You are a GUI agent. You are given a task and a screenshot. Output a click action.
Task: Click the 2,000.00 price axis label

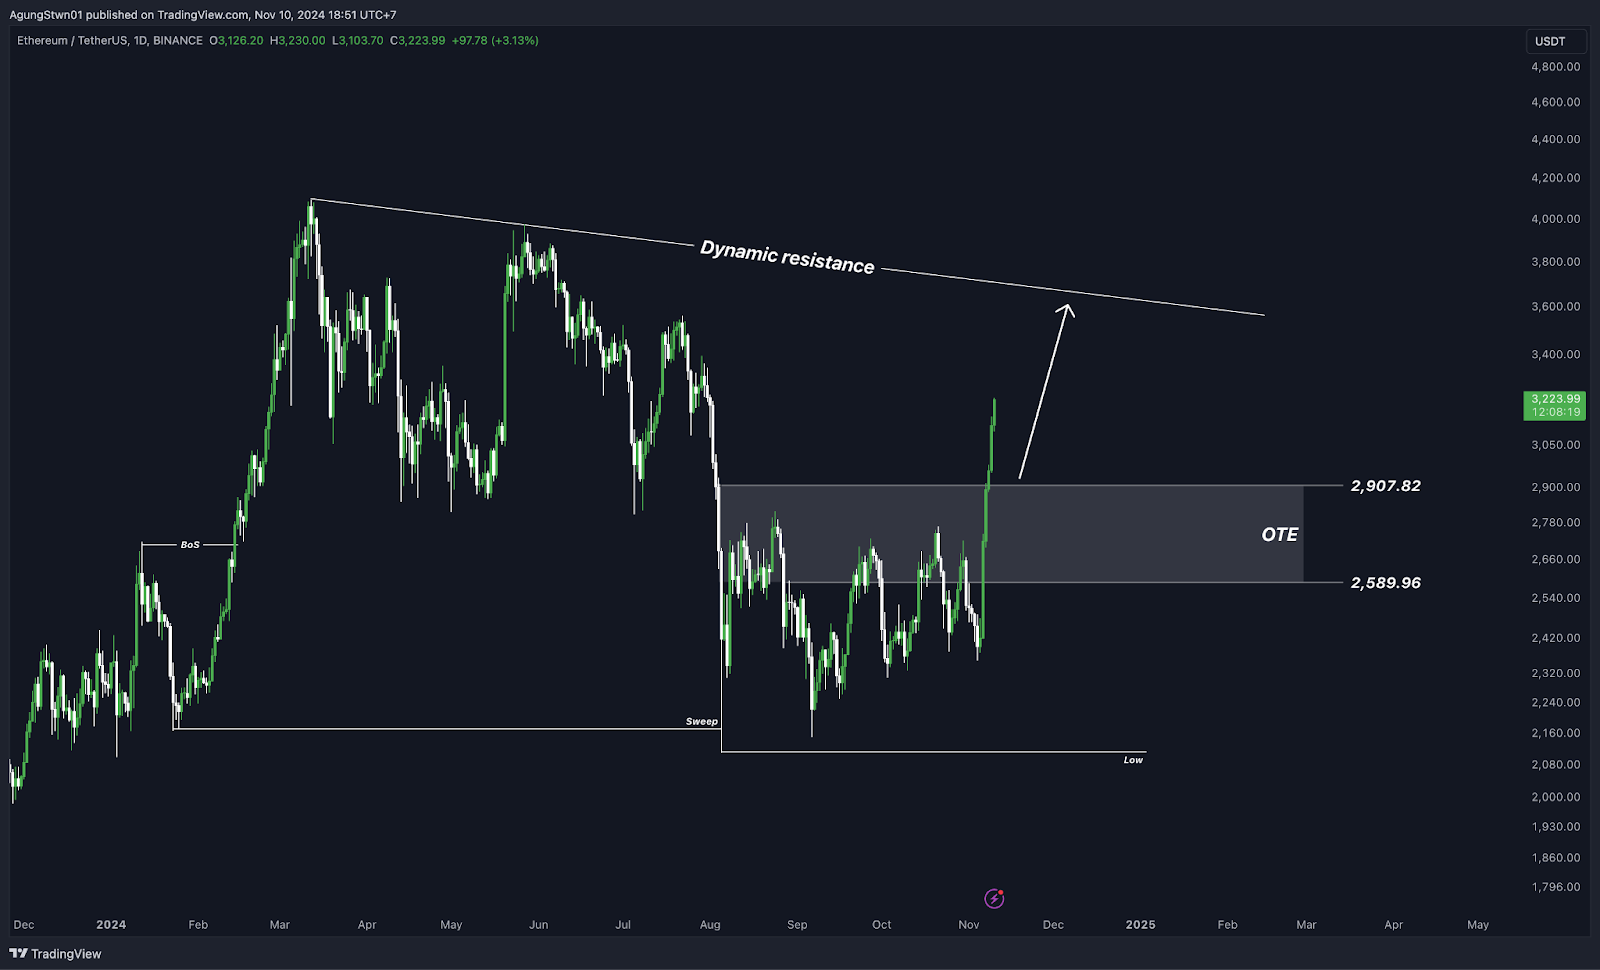click(x=1556, y=797)
